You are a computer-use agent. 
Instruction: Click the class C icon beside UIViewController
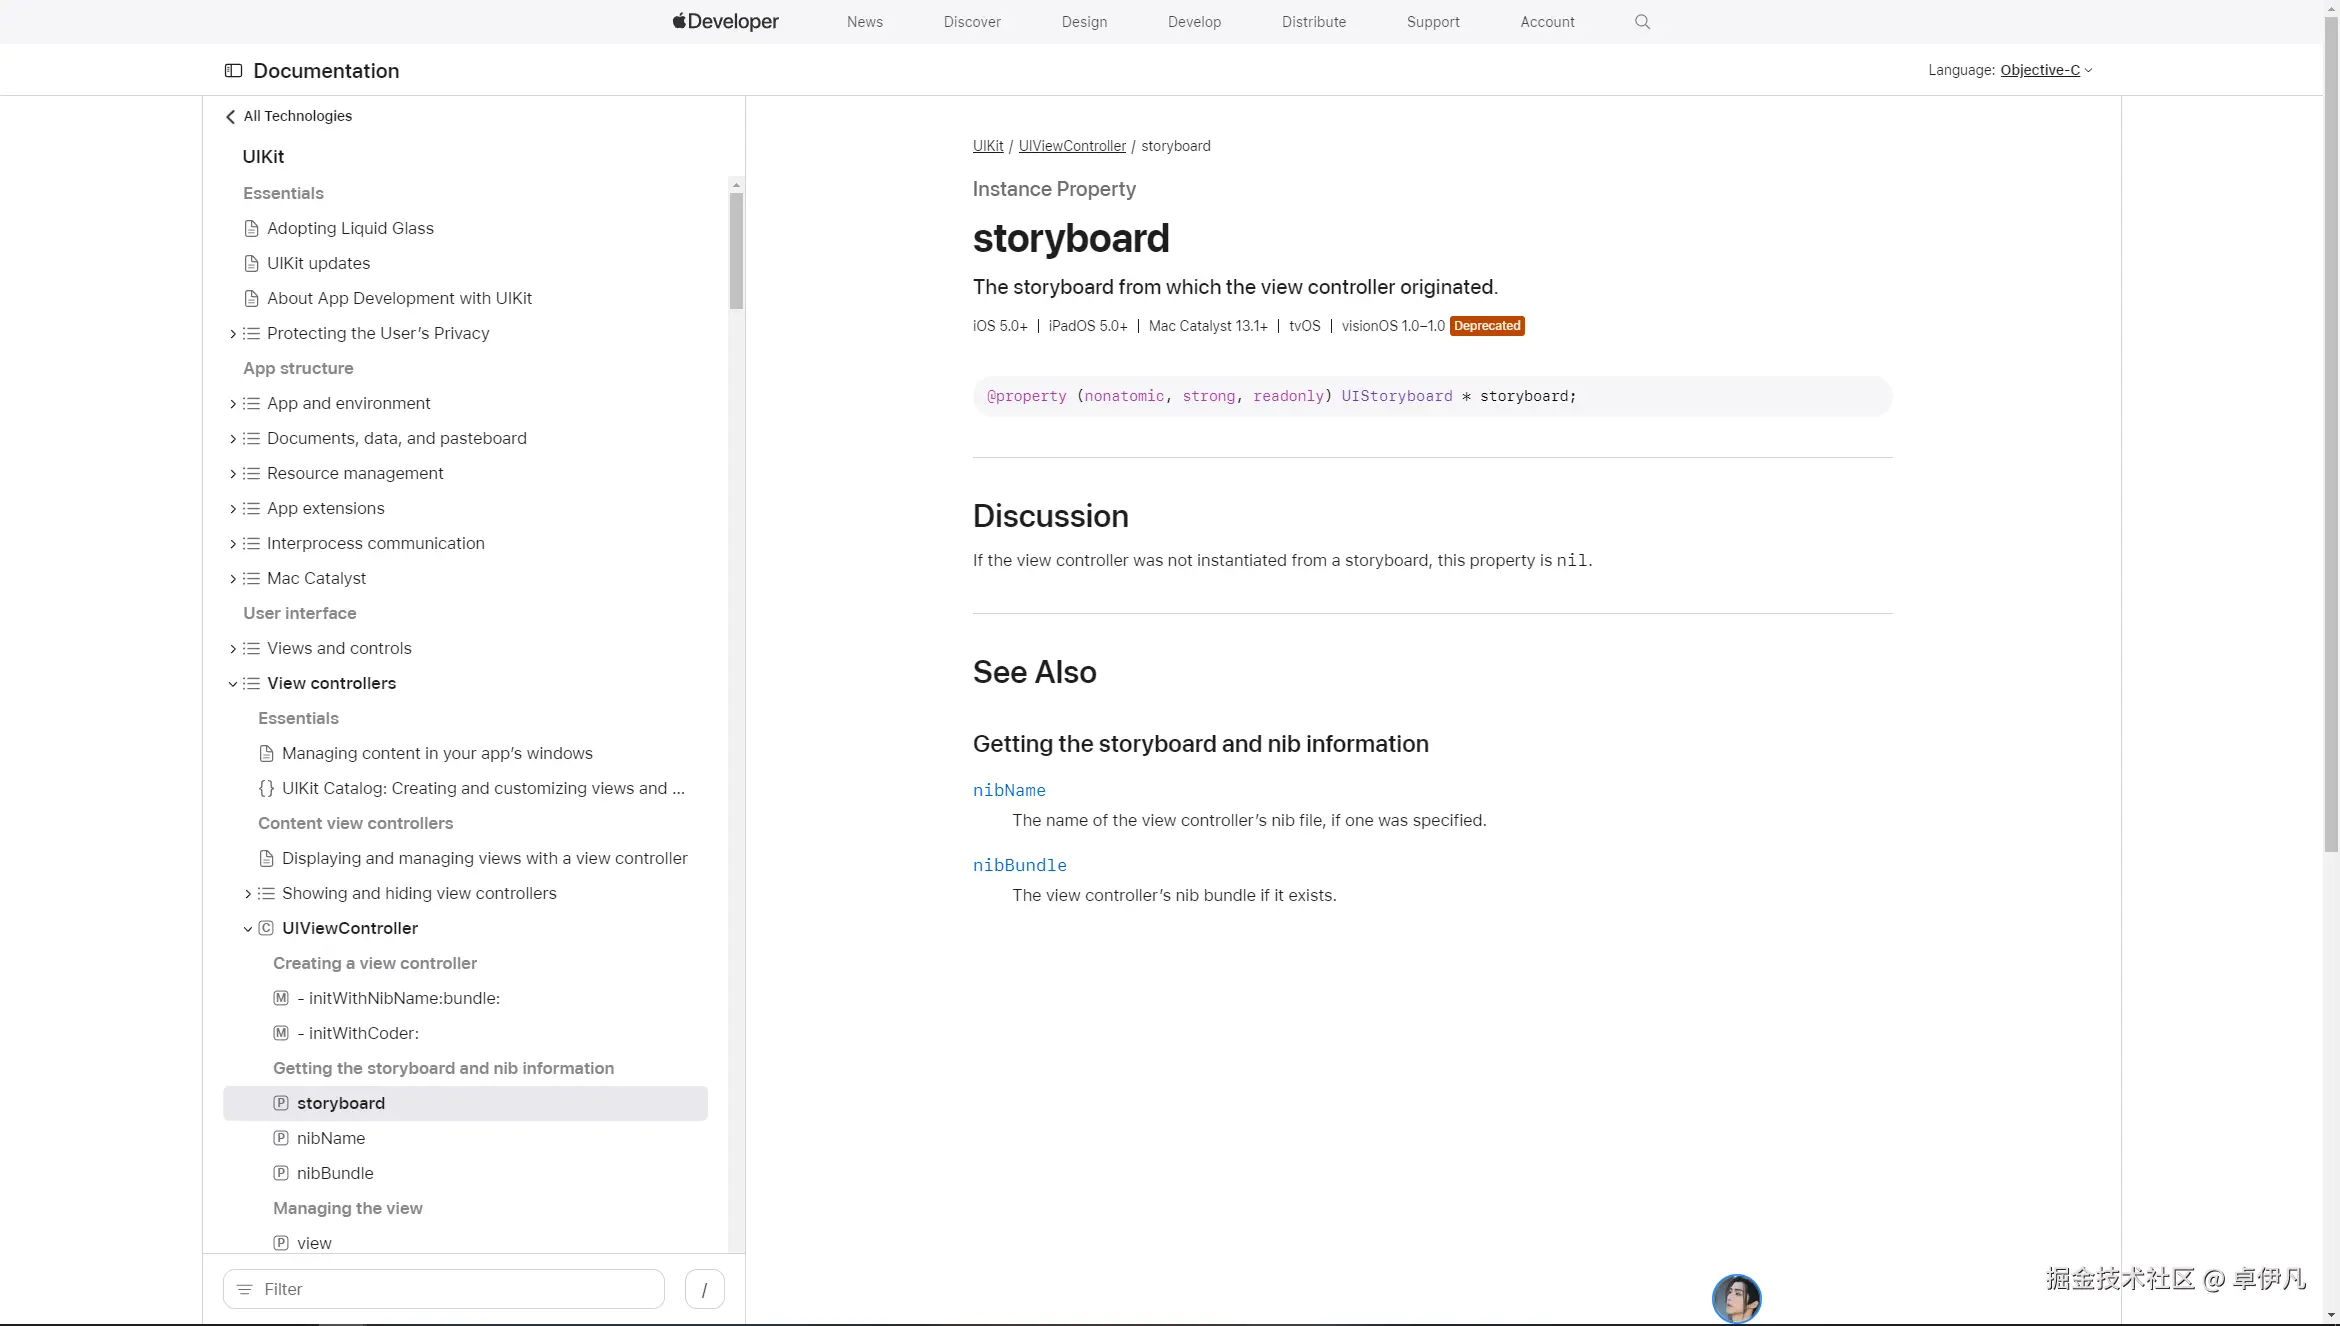pyautogui.click(x=266, y=928)
